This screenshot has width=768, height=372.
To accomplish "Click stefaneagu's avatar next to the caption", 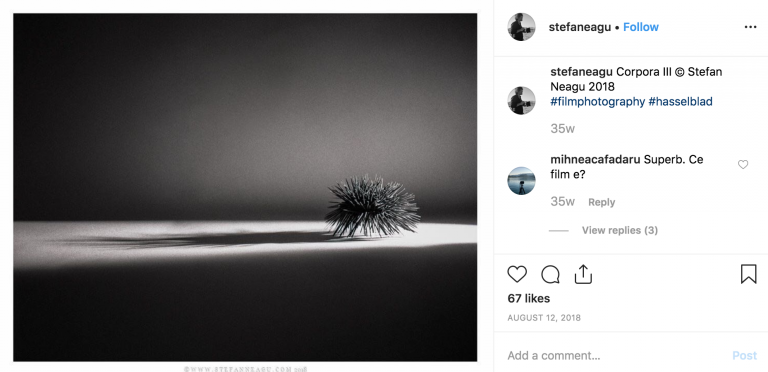I will [x=521, y=100].
